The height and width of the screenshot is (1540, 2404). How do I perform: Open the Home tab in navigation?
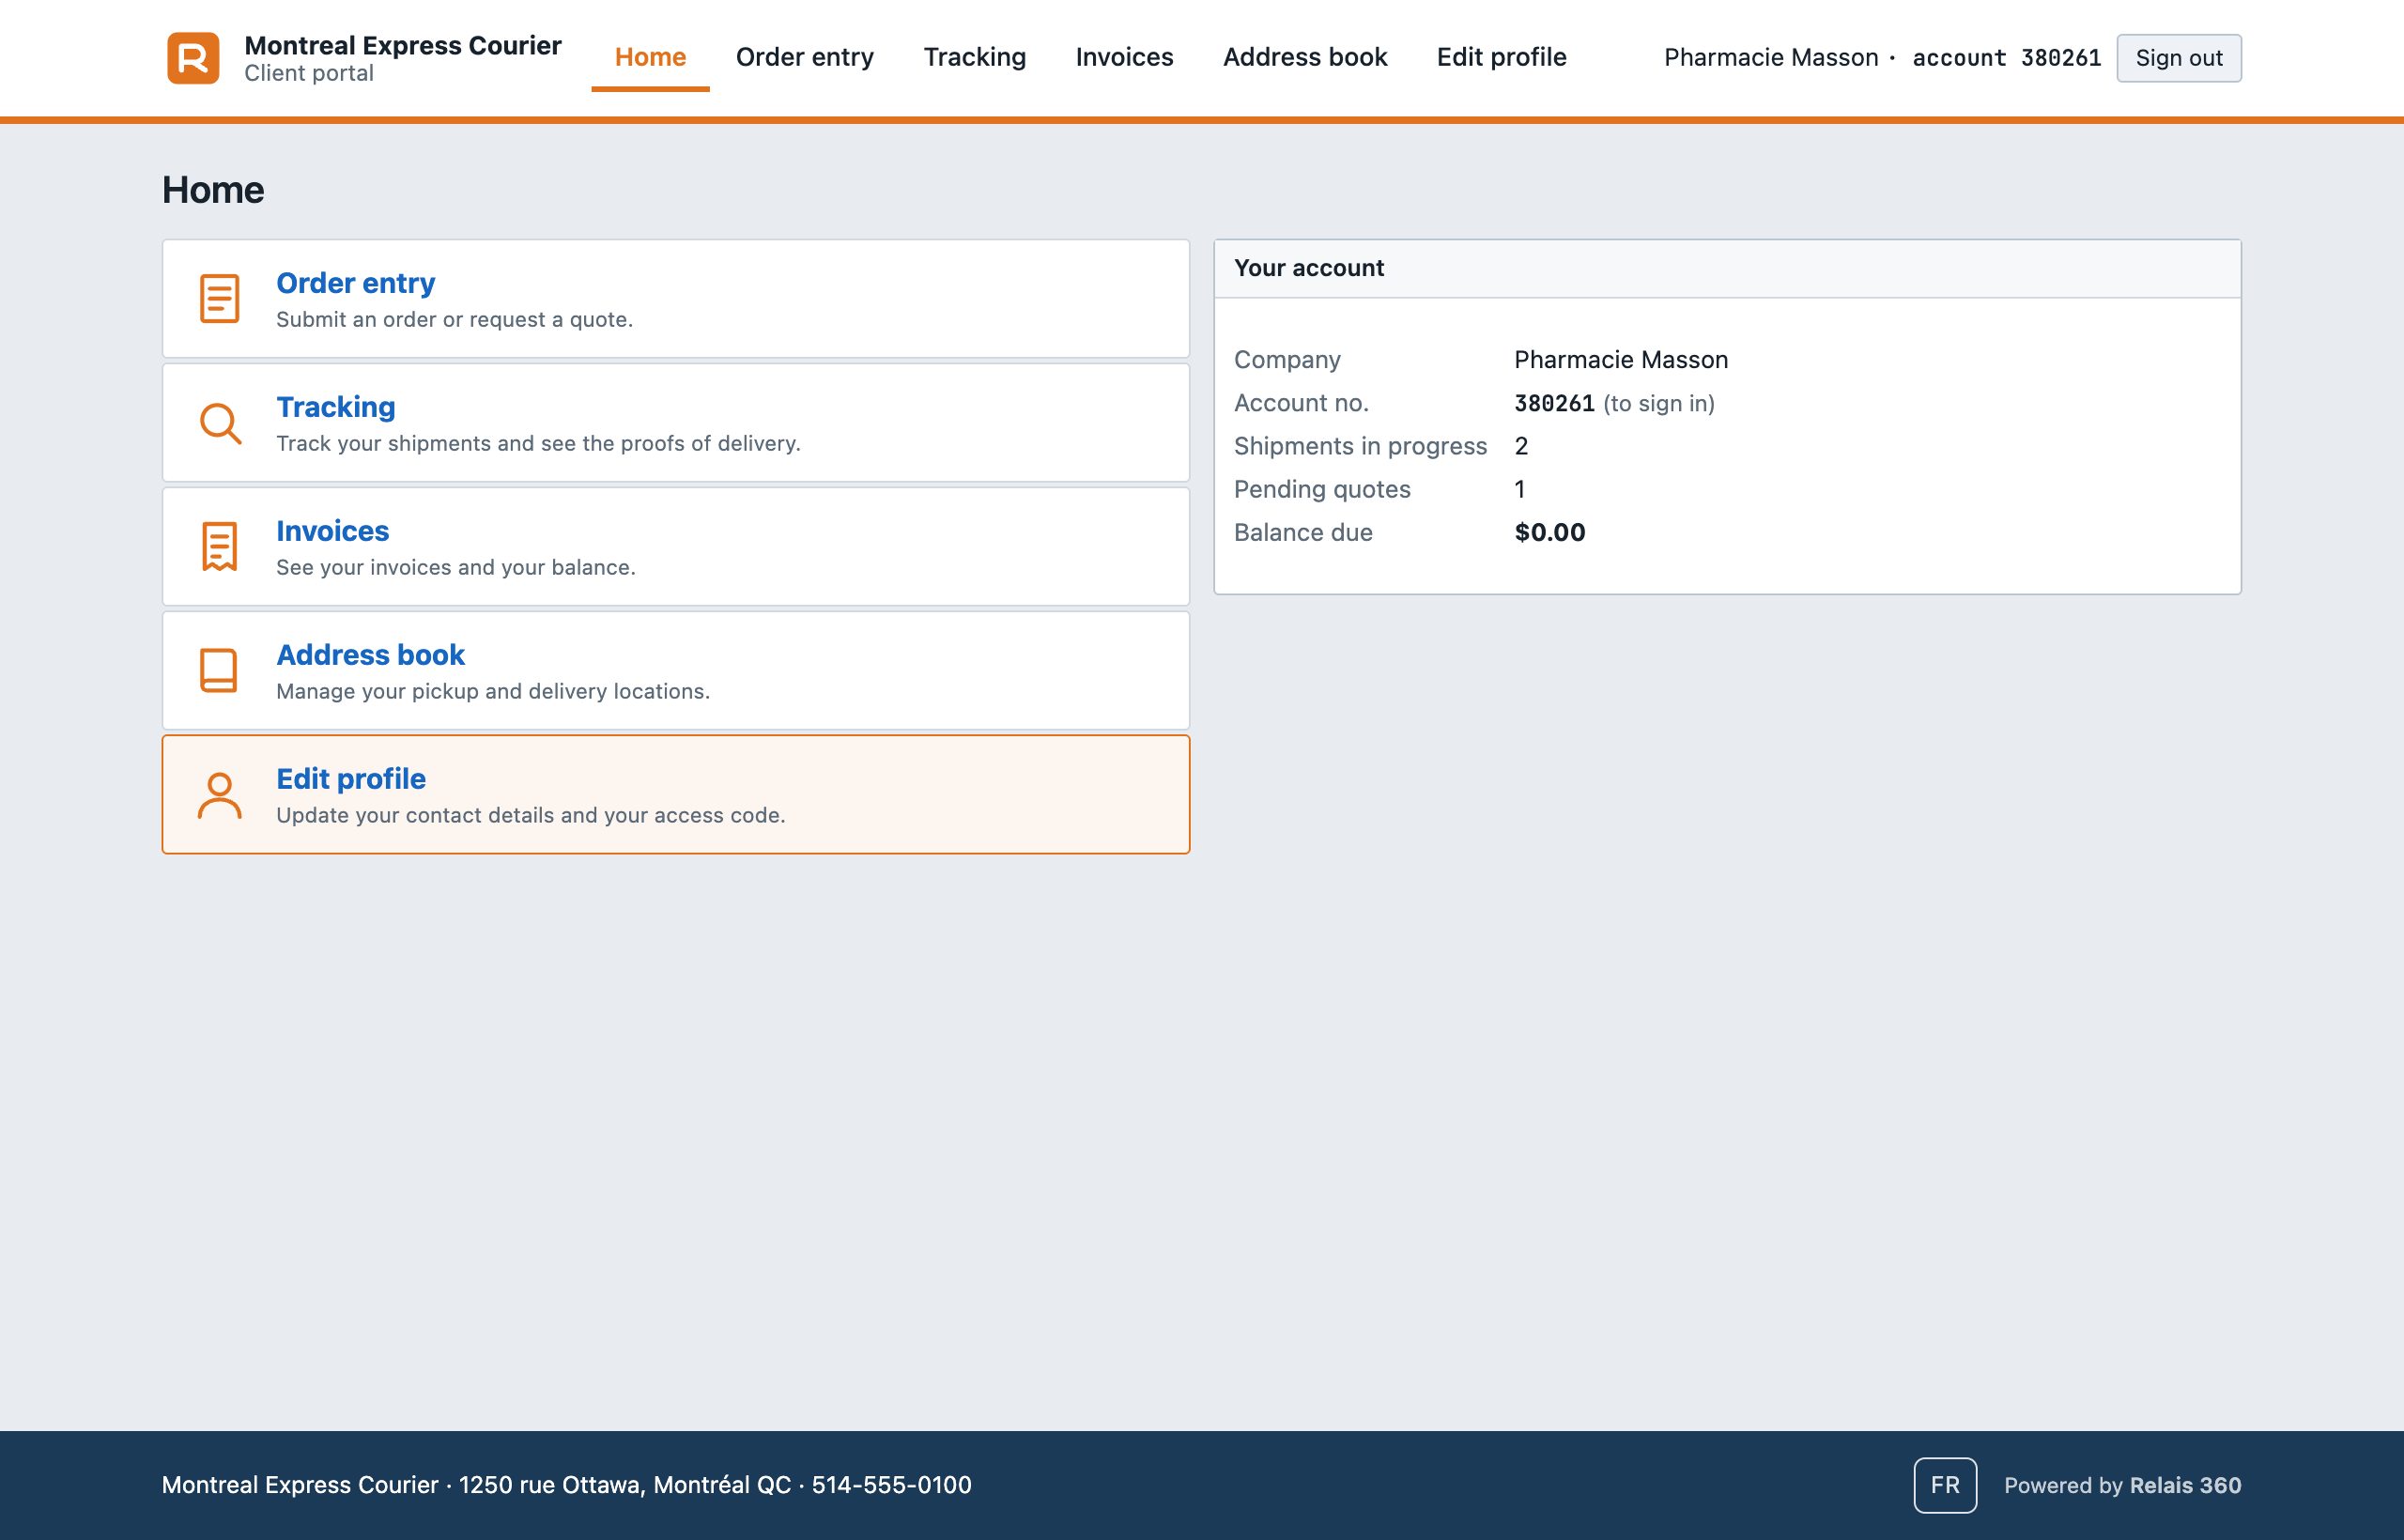pyautogui.click(x=650, y=57)
